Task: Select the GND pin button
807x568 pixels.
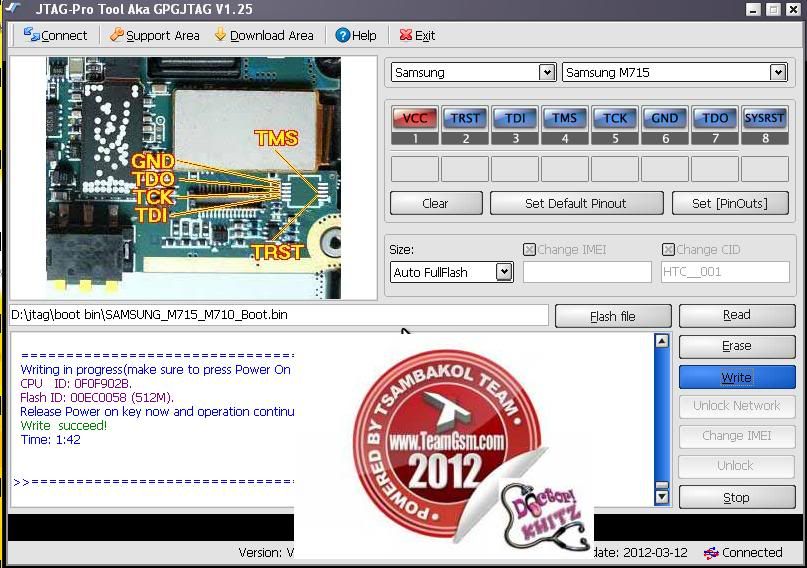Action: click(665, 118)
